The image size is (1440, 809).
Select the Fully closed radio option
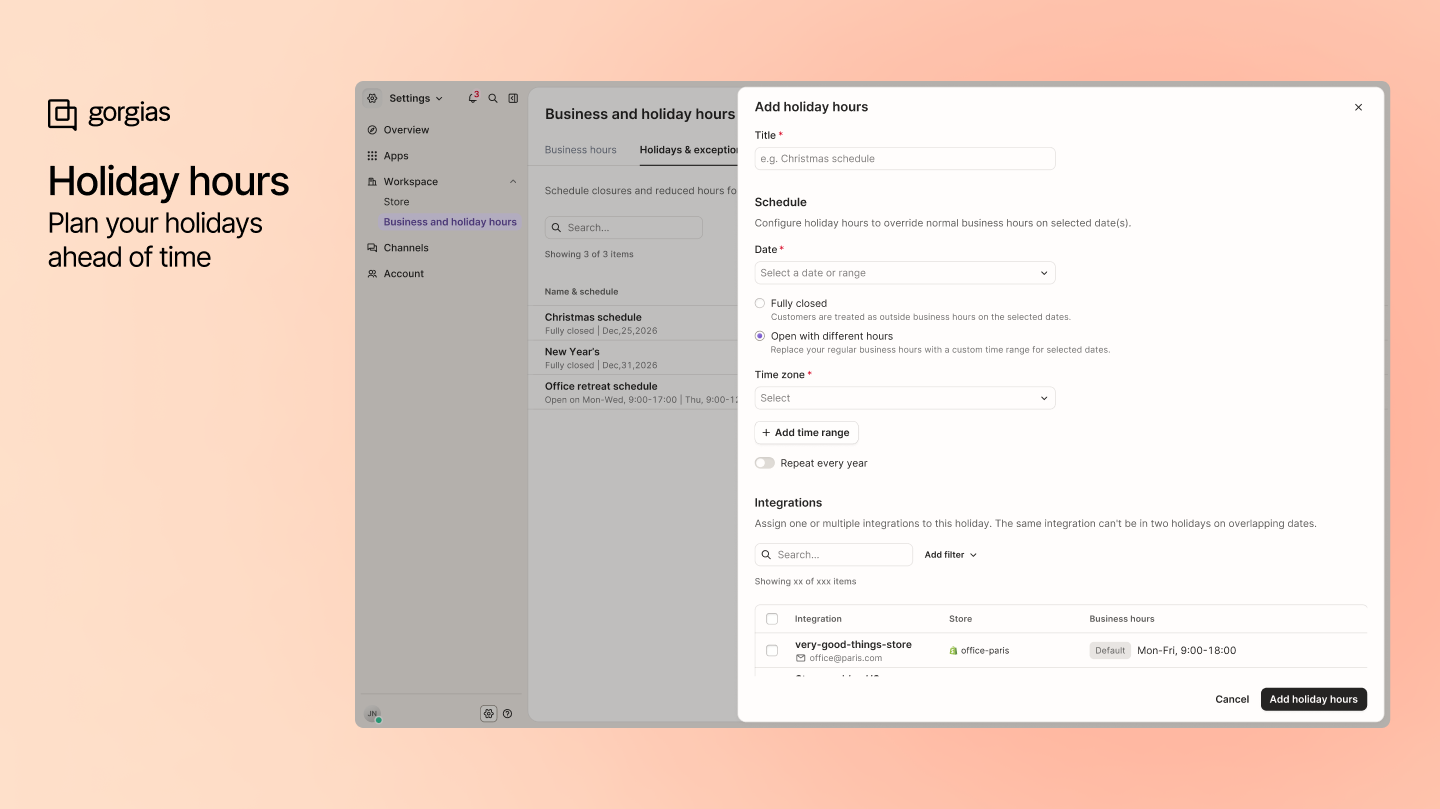click(x=760, y=303)
